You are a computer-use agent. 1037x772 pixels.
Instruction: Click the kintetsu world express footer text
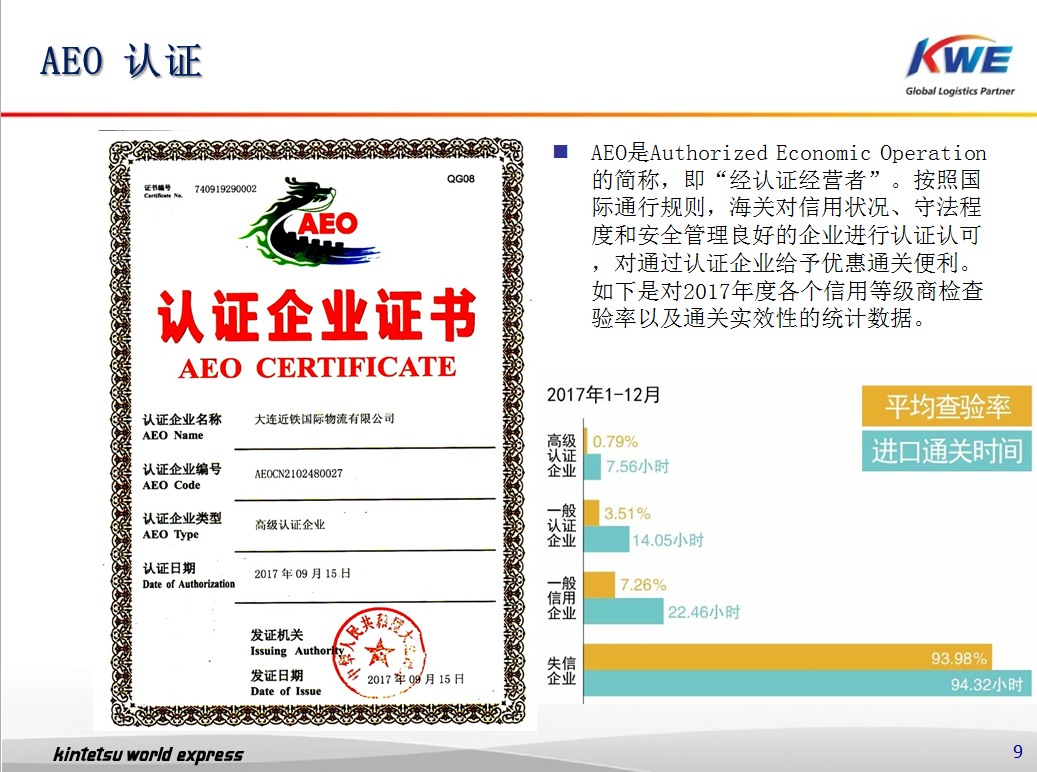(x=148, y=754)
